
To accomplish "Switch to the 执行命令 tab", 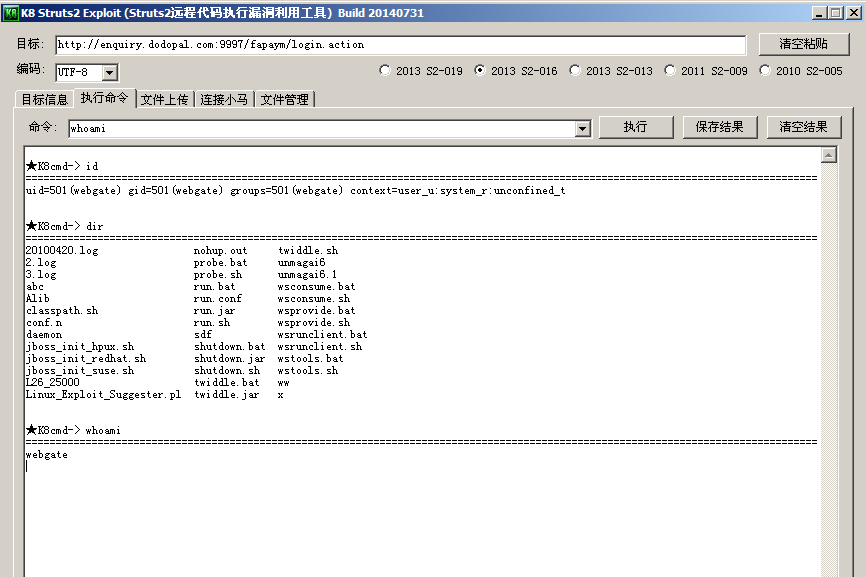I will 104,98.
